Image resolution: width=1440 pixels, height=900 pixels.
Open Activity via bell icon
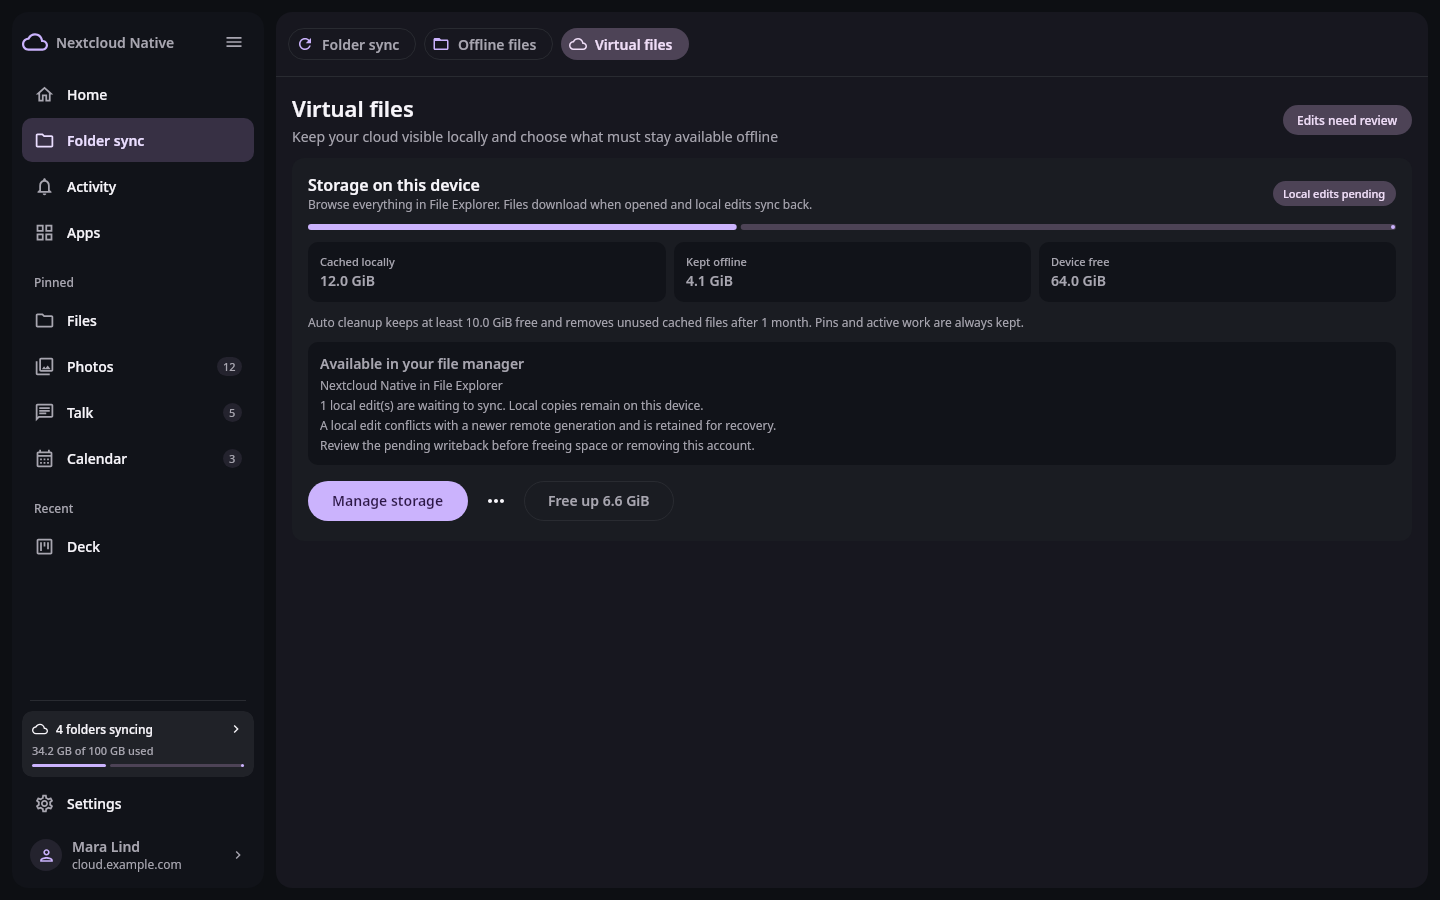[x=44, y=187]
